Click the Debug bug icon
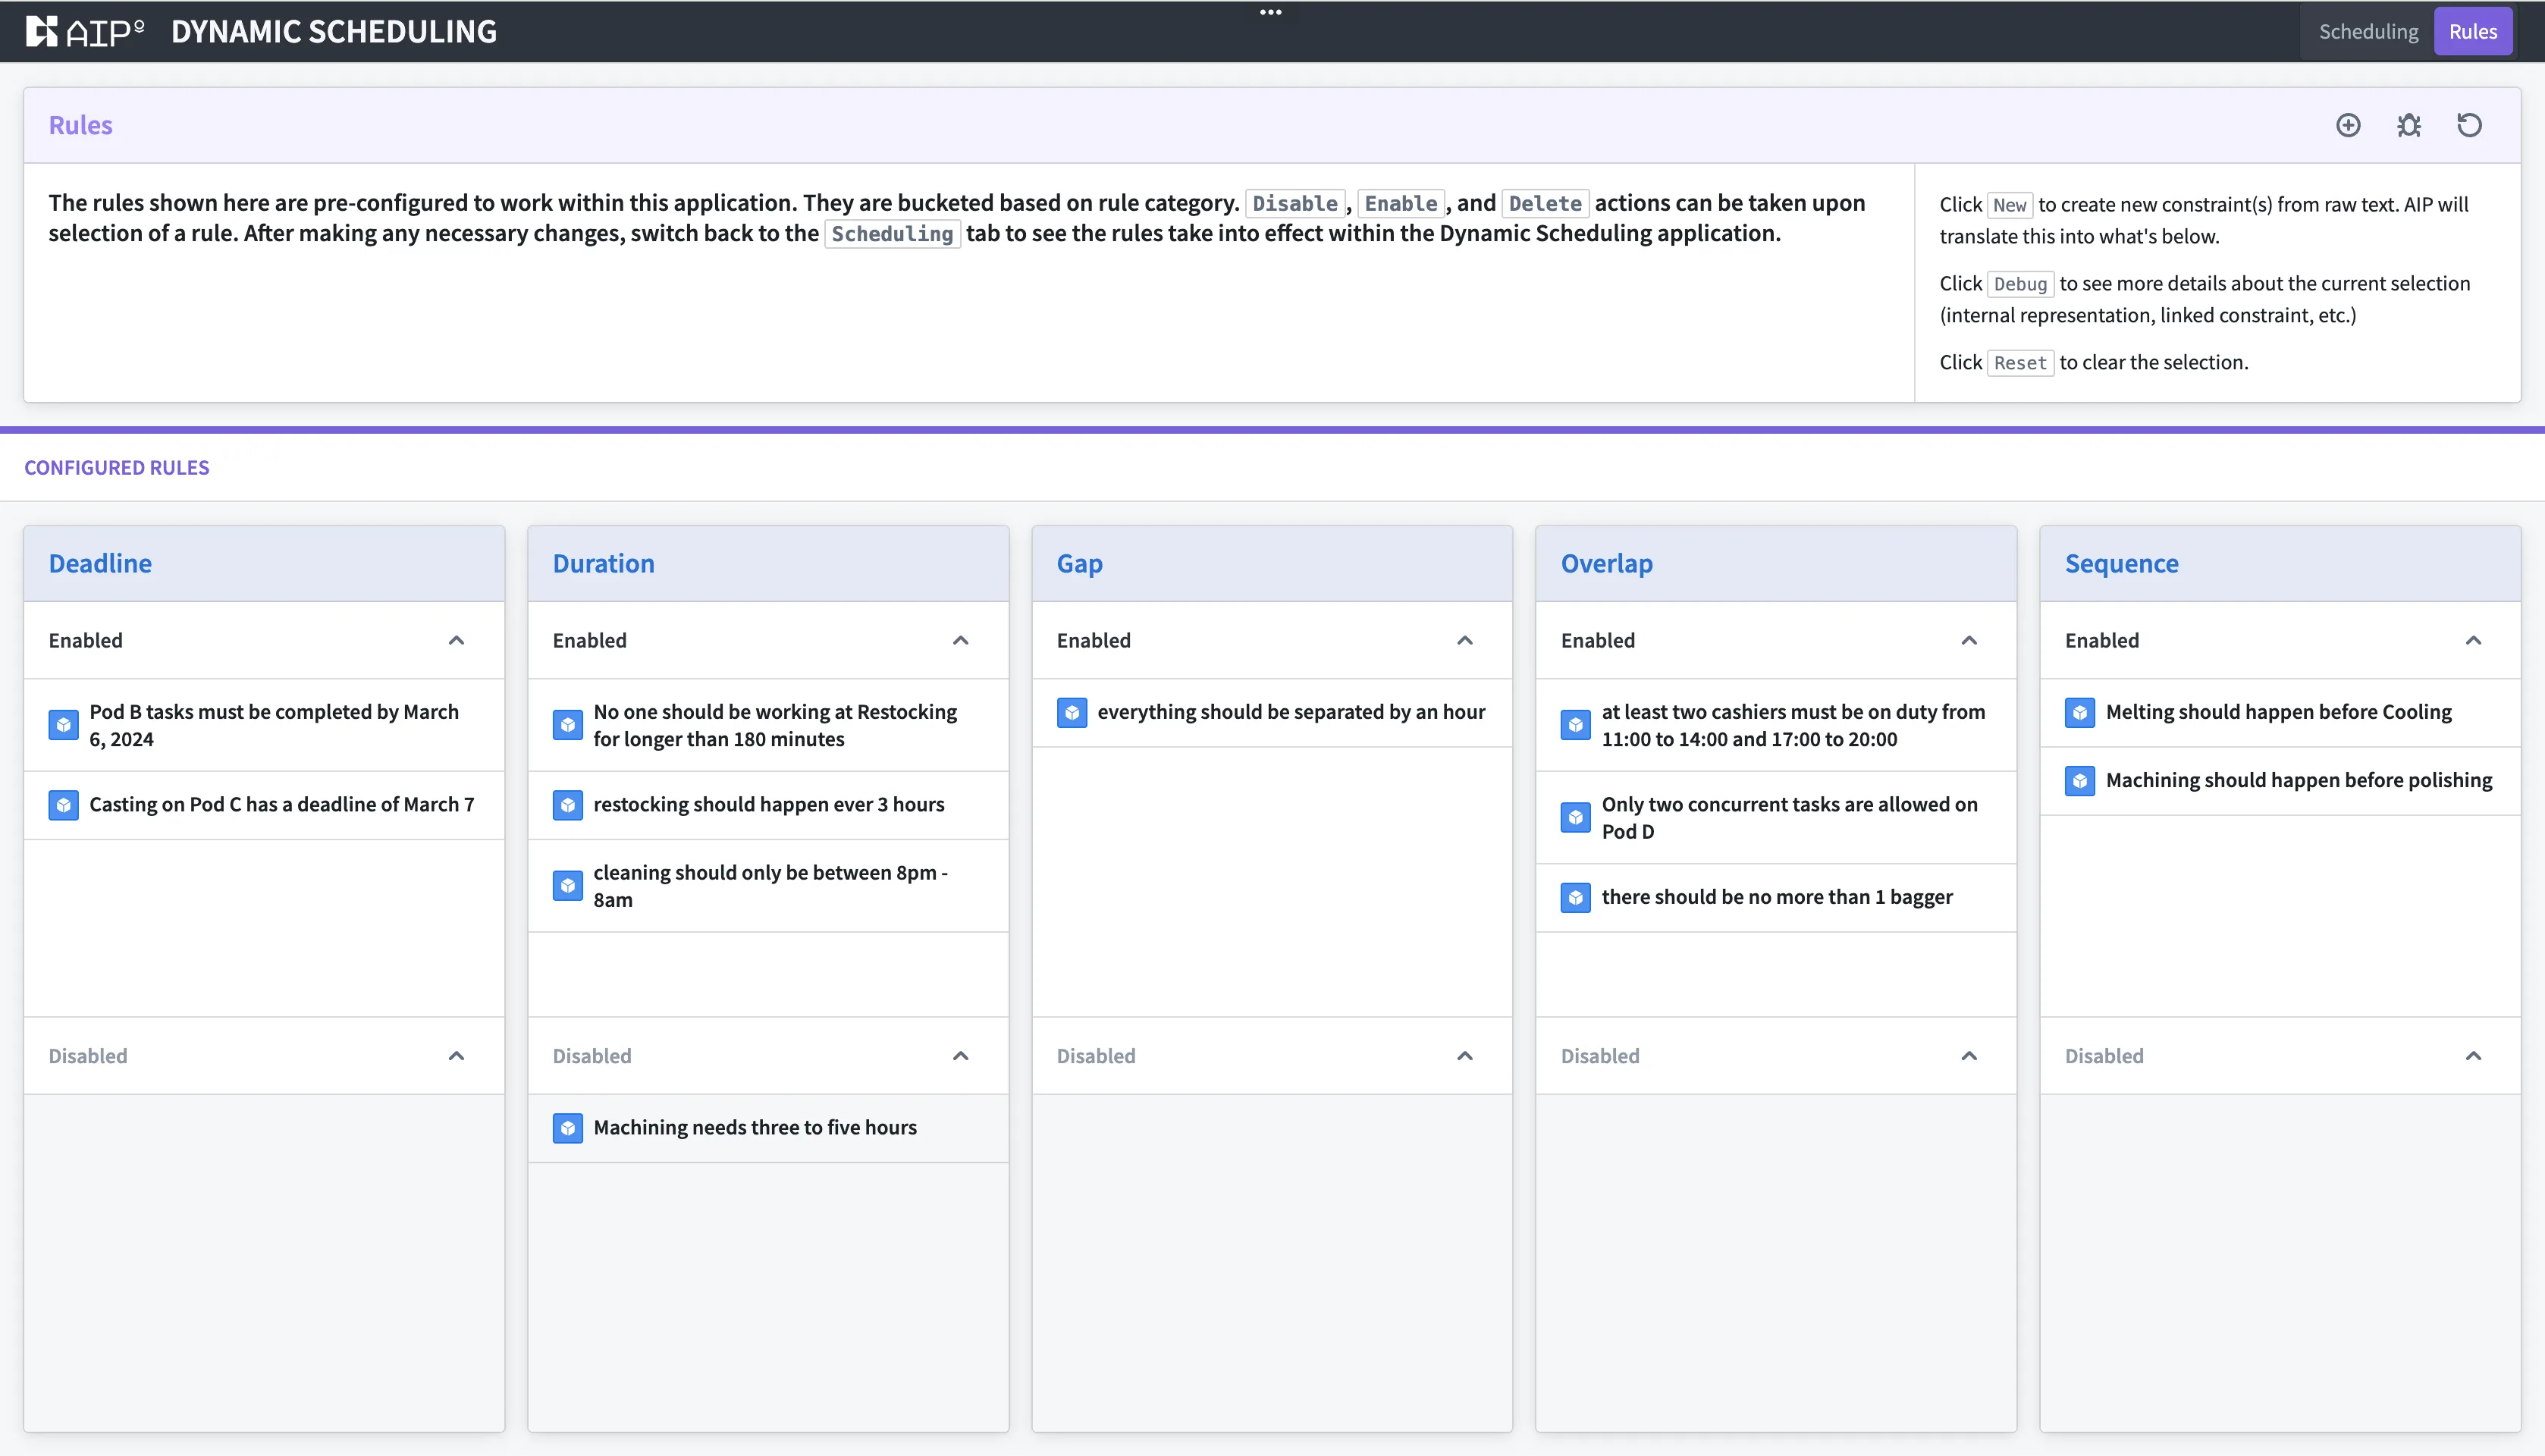The height and width of the screenshot is (1456, 2545). coord(2409,125)
